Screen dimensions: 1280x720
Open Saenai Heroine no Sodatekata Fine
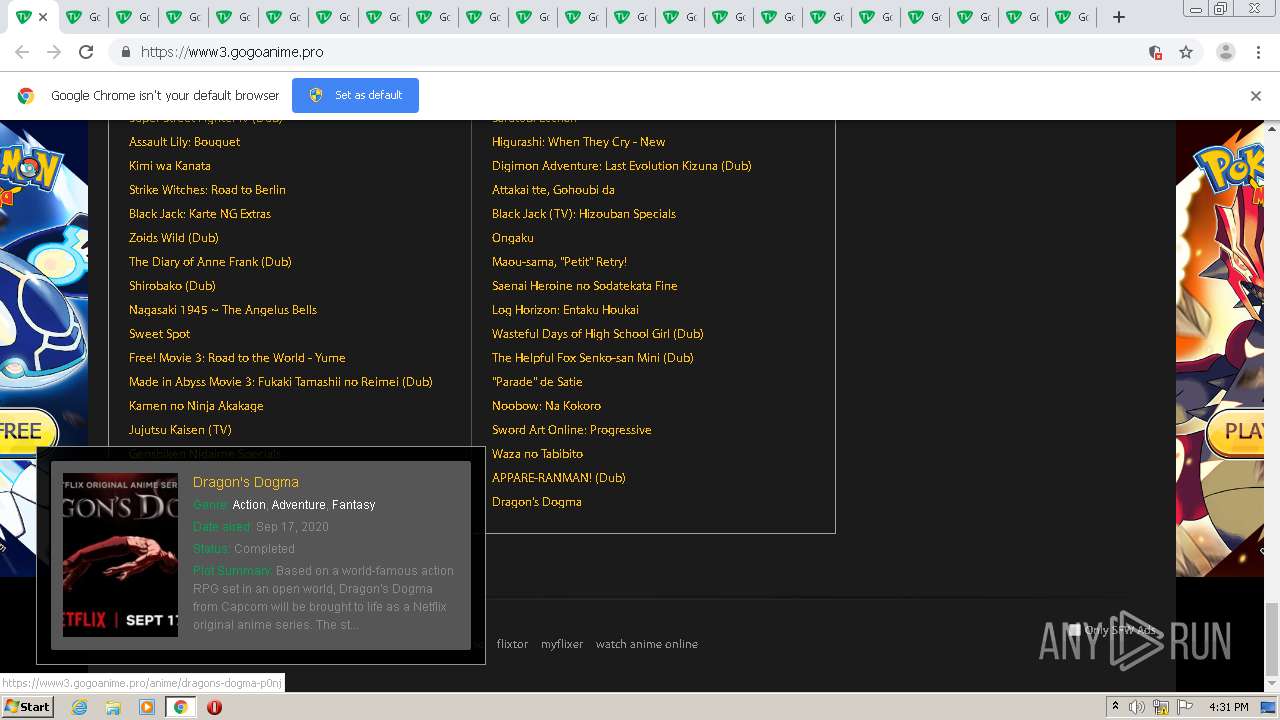tap(585, 286)
